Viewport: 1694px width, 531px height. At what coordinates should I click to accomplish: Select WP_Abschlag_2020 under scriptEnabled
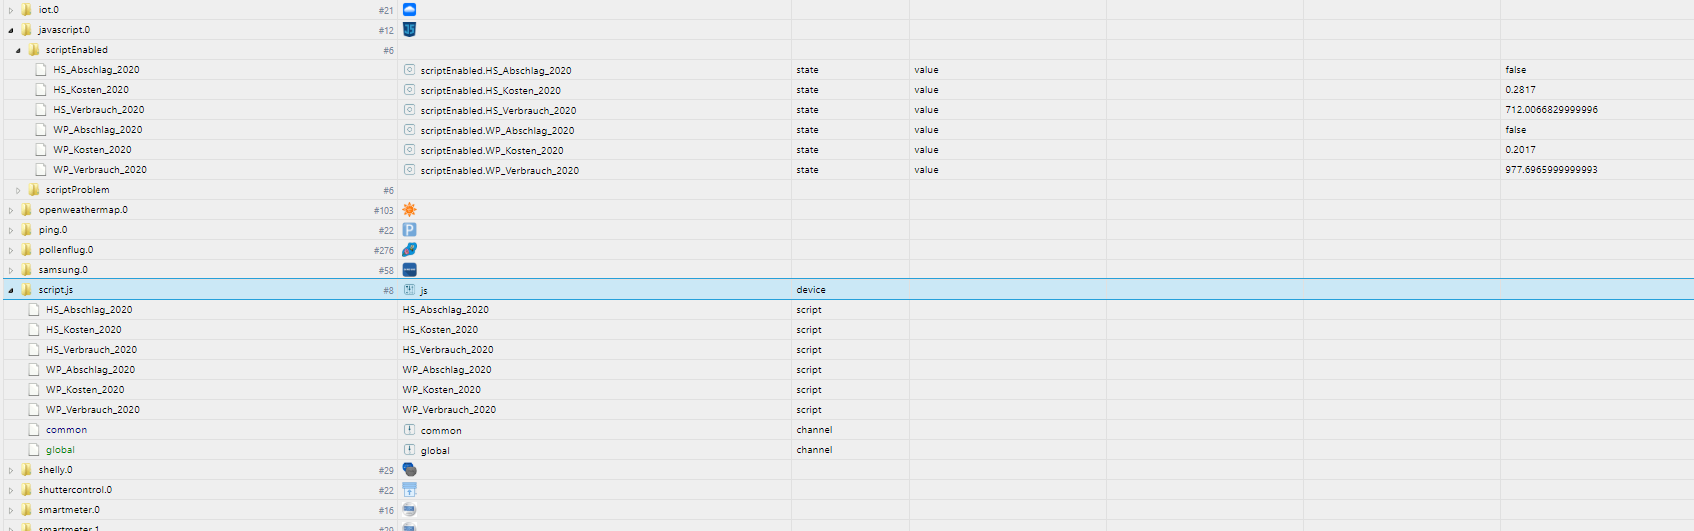[98, 130]
